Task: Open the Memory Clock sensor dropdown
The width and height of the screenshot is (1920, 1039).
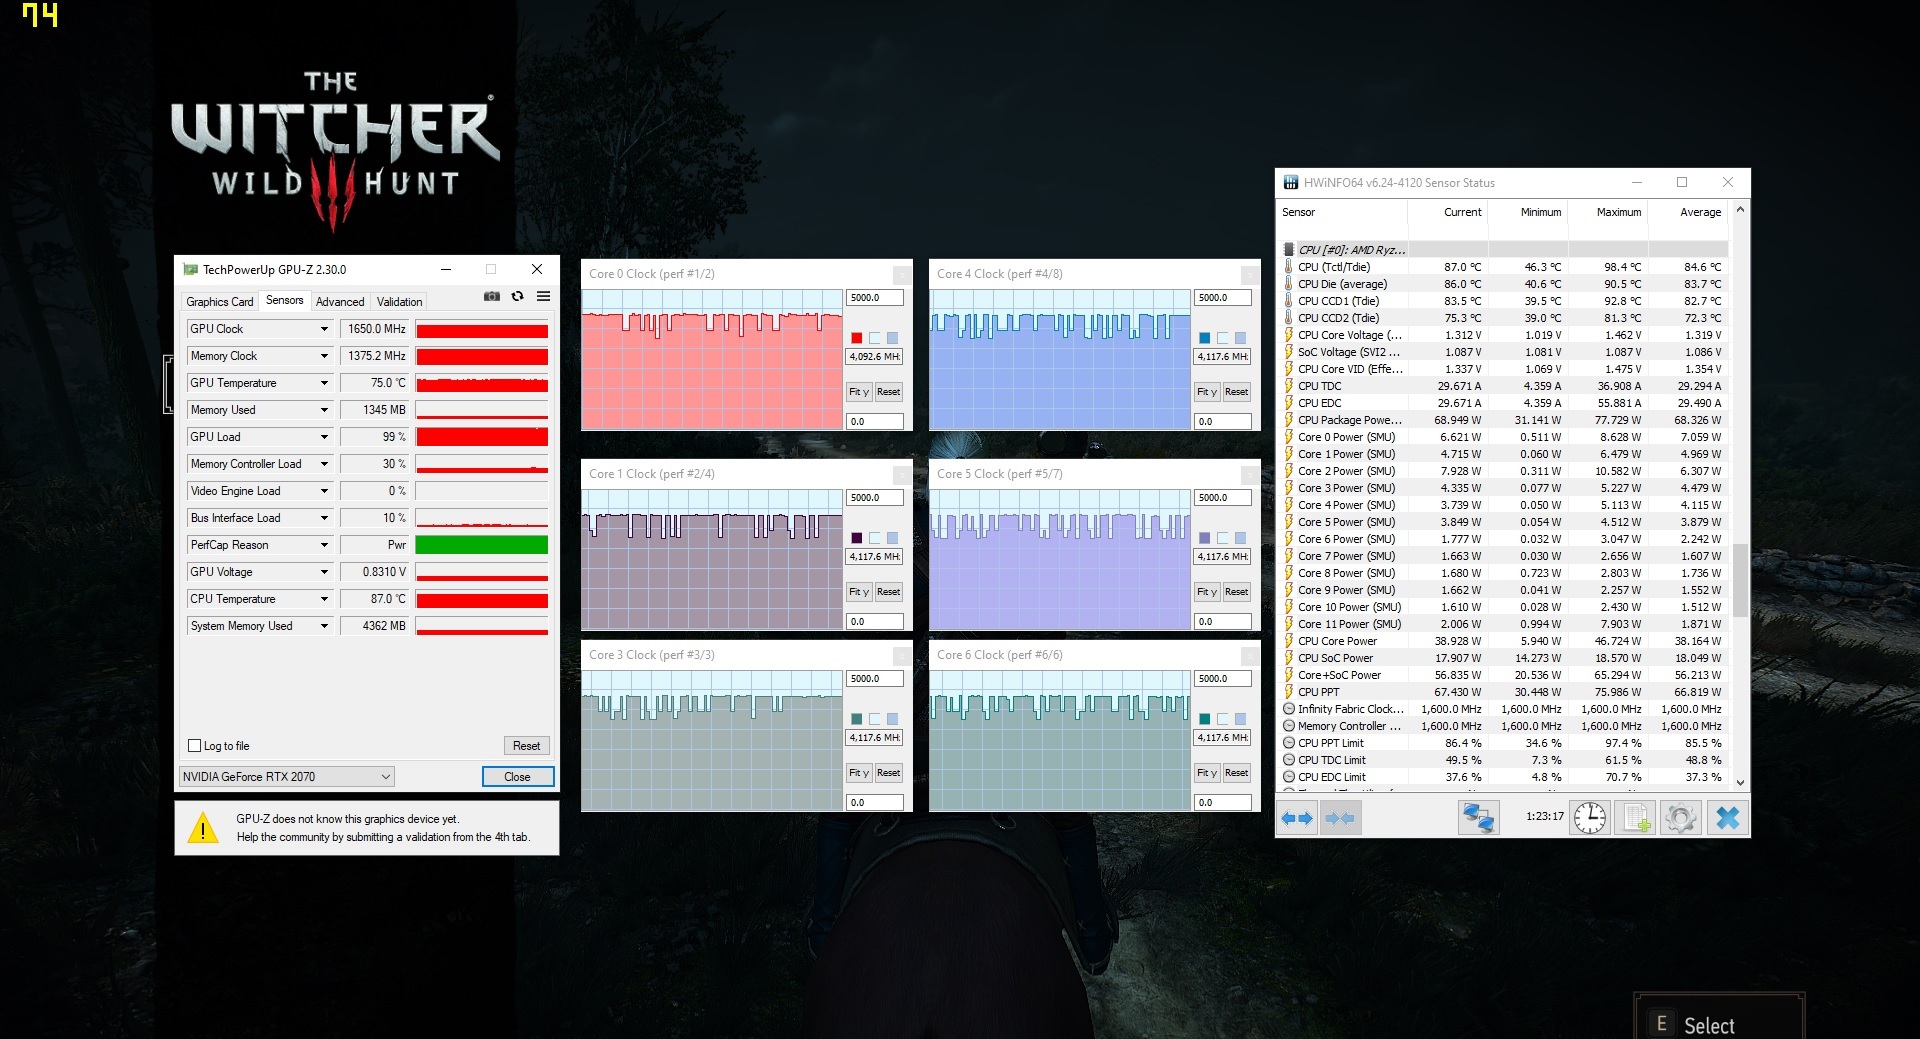Action: click(x=324, y=356)
